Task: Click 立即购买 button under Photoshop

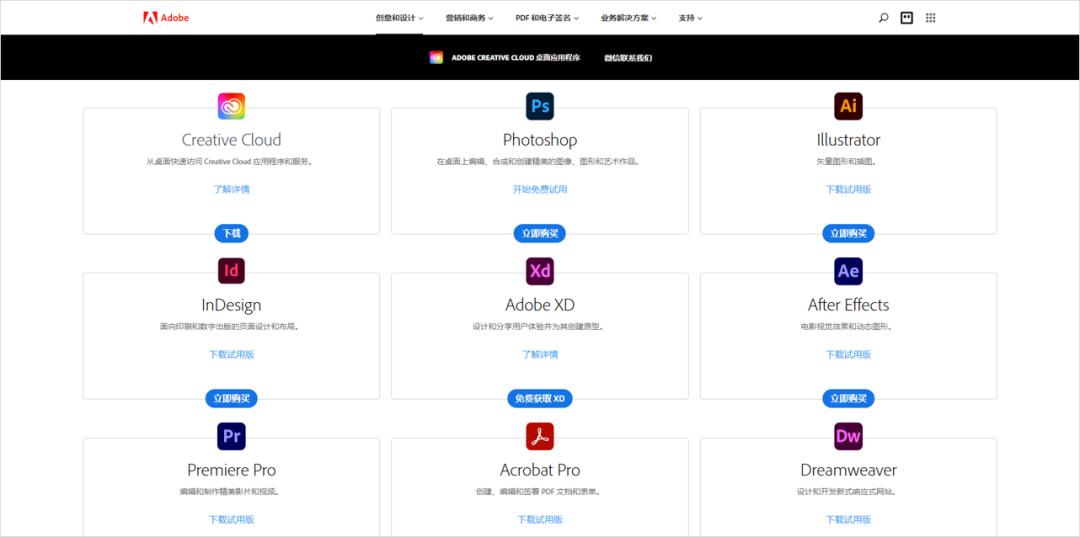Action: coord(540,234)
